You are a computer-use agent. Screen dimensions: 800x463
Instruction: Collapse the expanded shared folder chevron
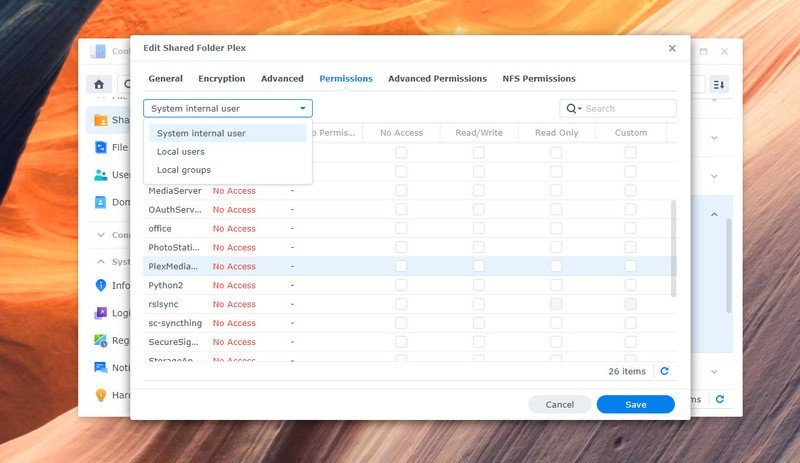(x=714, y=214)
